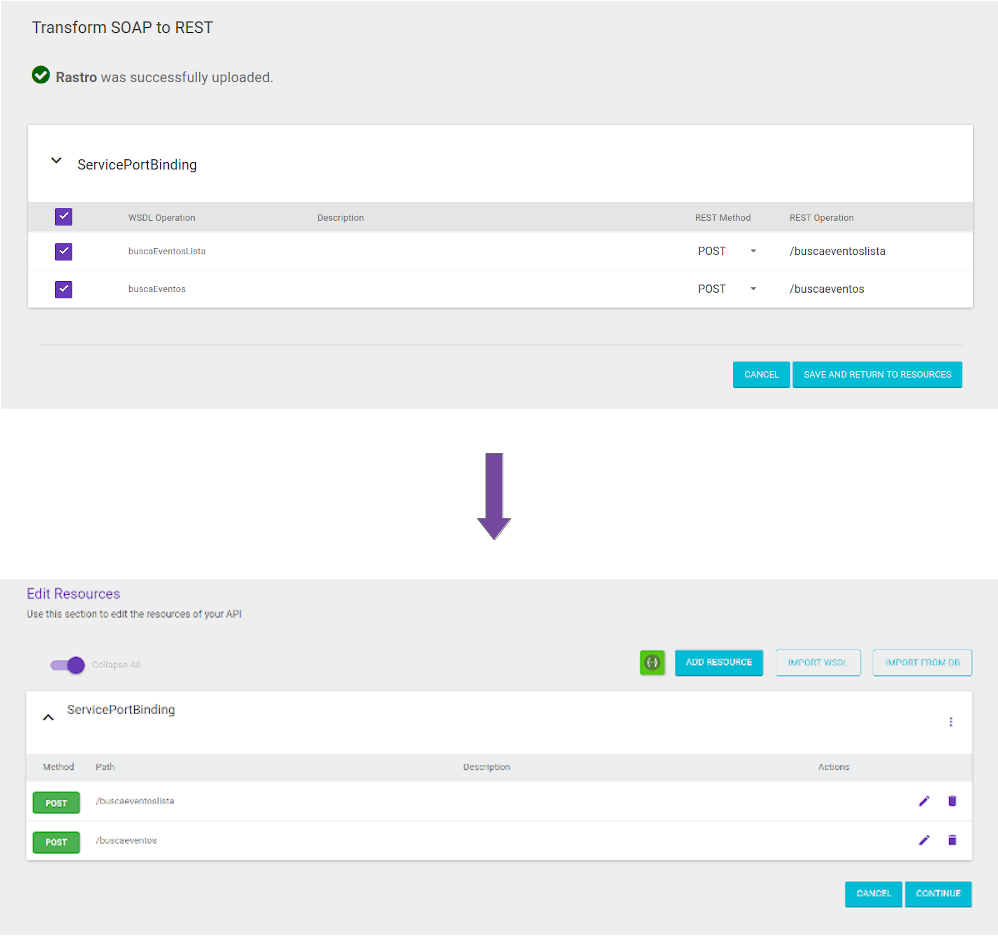Screen dimensions: 998x936
Task: Open the pencil edit icon for /buscaeventoslista
Action: (923, 800)
